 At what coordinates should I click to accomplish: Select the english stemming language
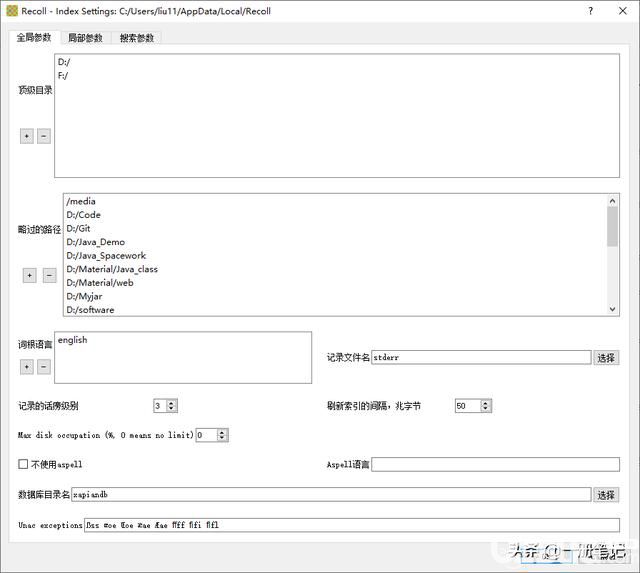(x=73, y=340)
